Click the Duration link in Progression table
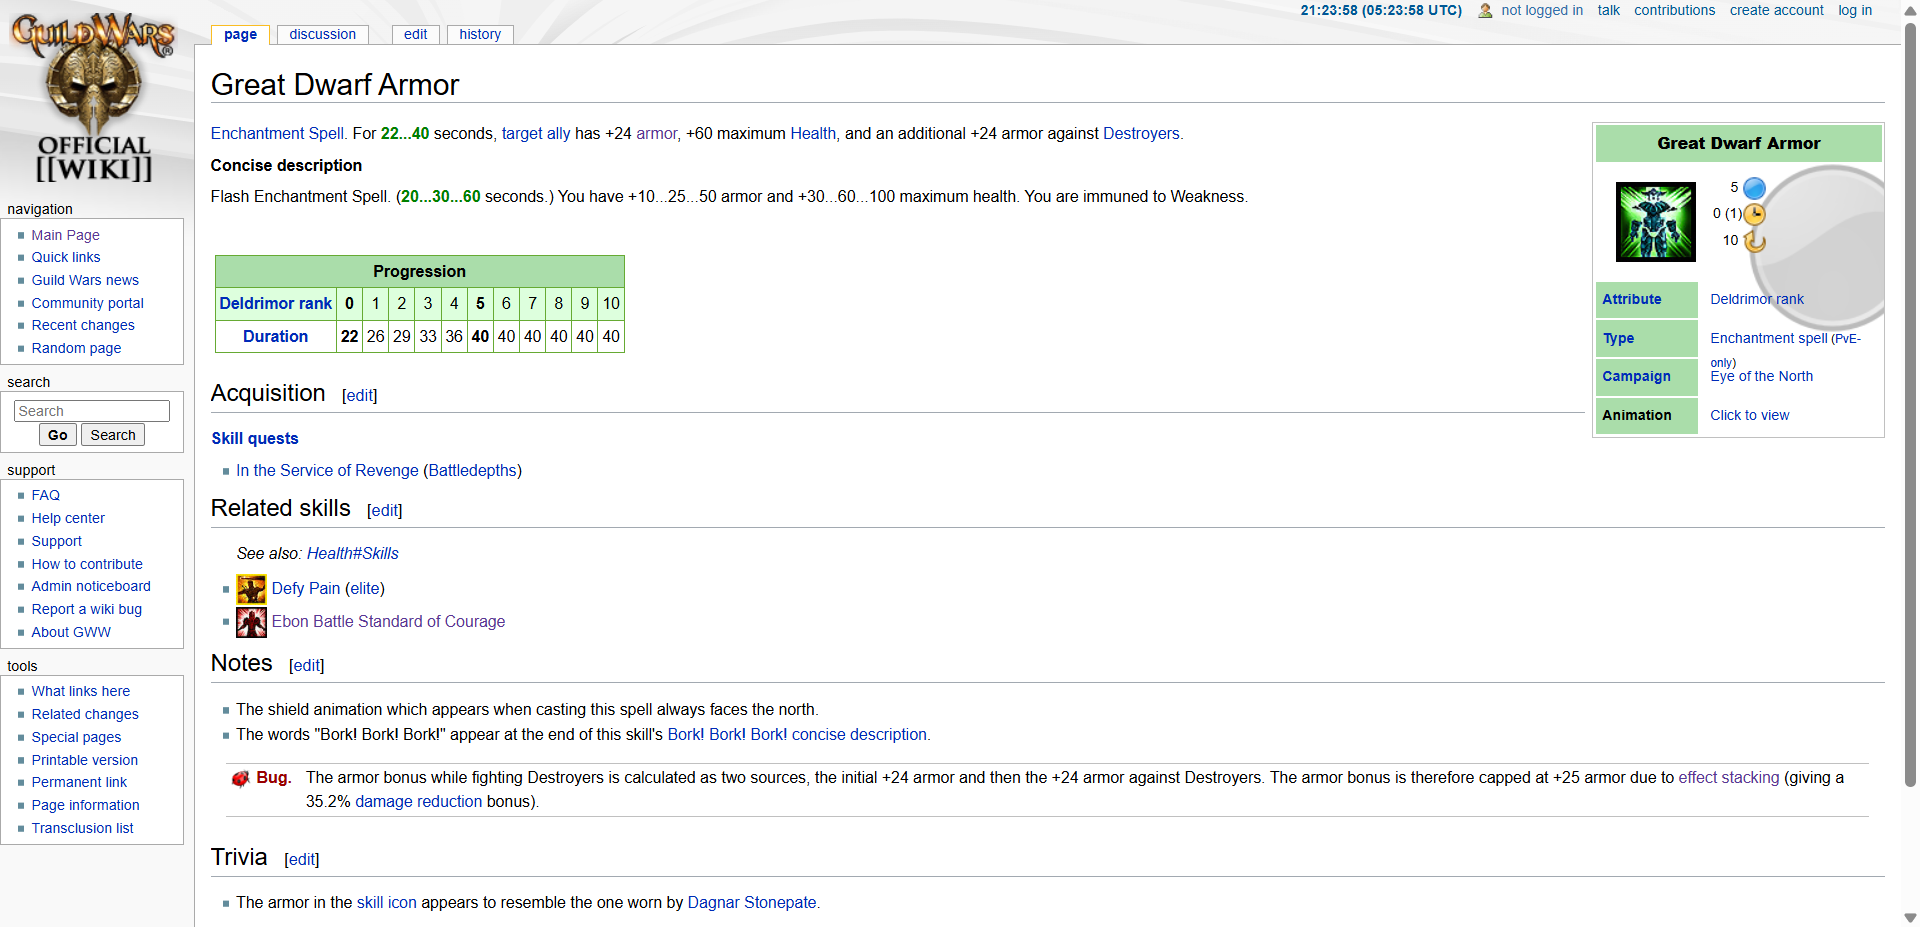Image resolution: width=1920 pixels, height=927 pixels. (x=275, y=336)
